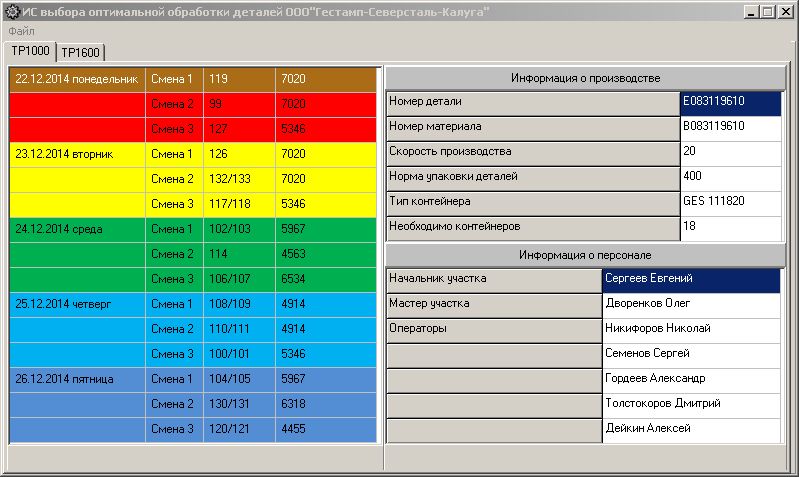Select cell 104/105

point(239,379)
